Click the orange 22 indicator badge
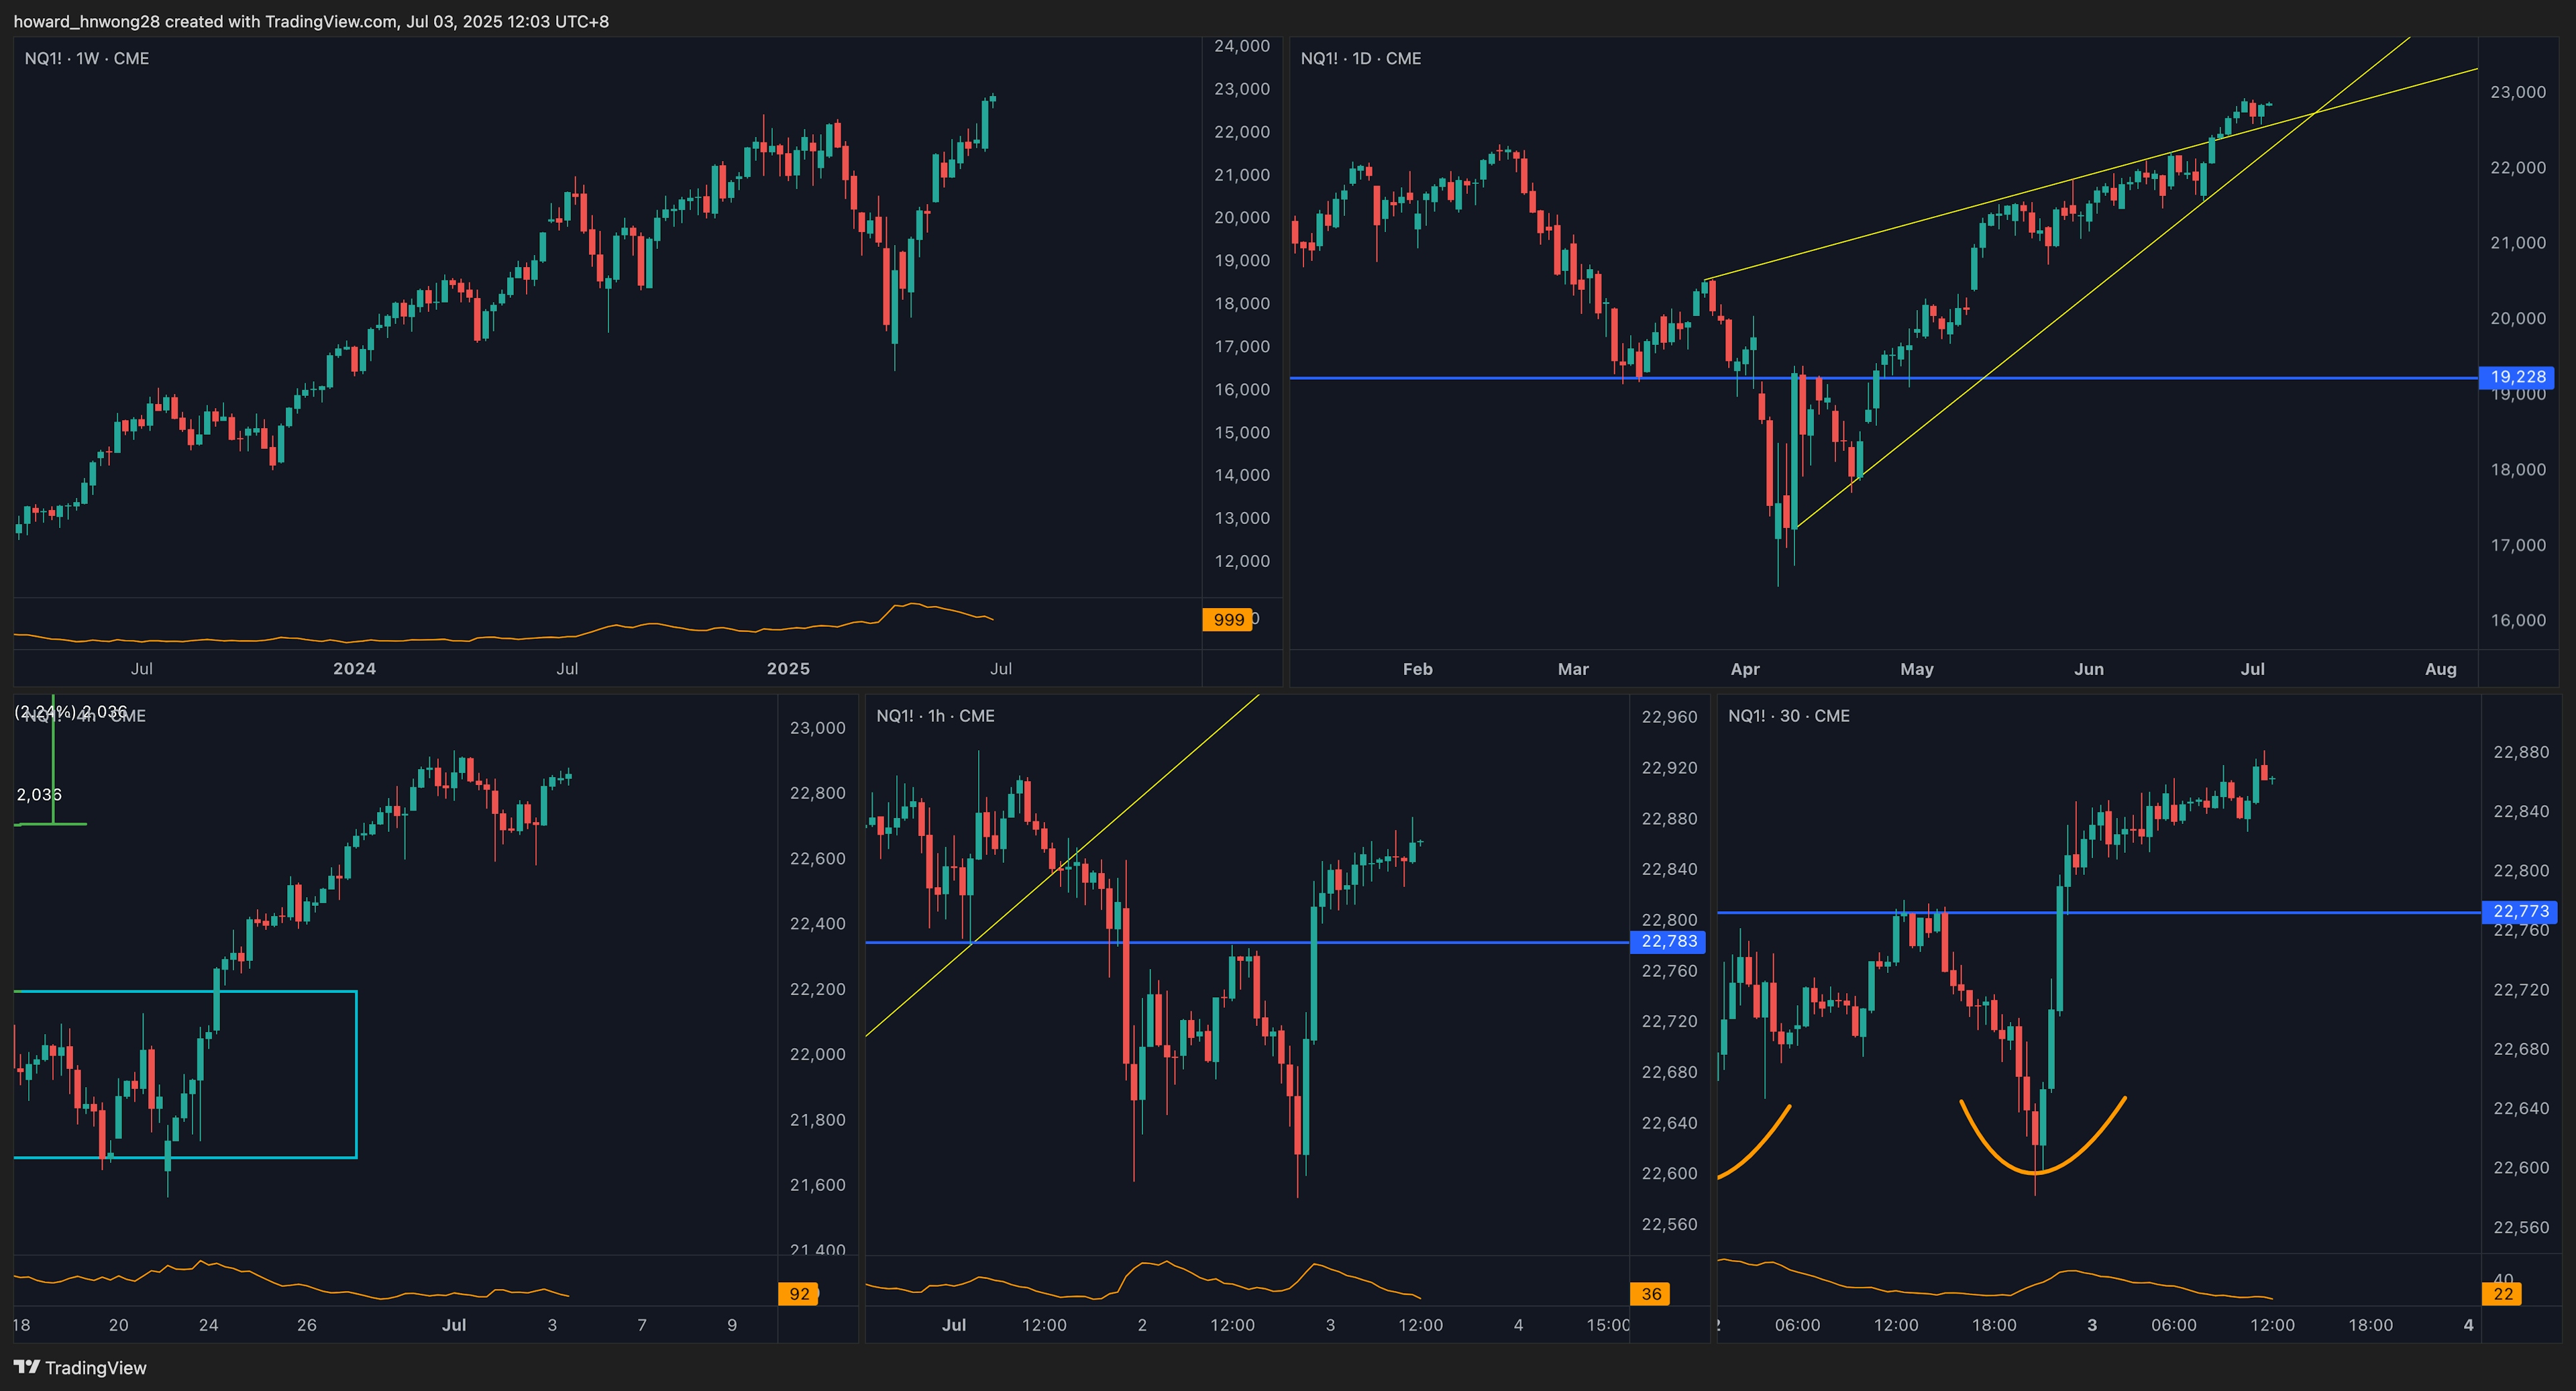Viewport: 2576px width, 1391px height. 2503,1294
